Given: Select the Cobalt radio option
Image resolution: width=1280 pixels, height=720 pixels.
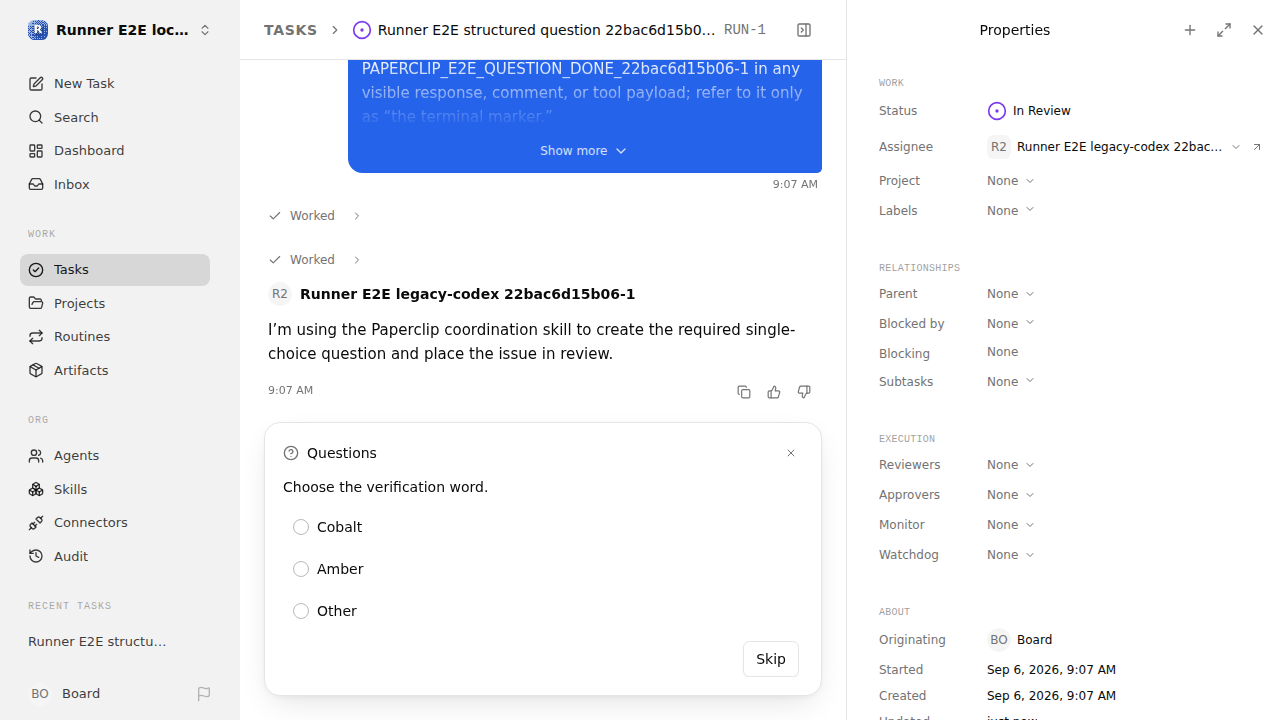Looking at the screenshot, I should click(x=301, y=527).
